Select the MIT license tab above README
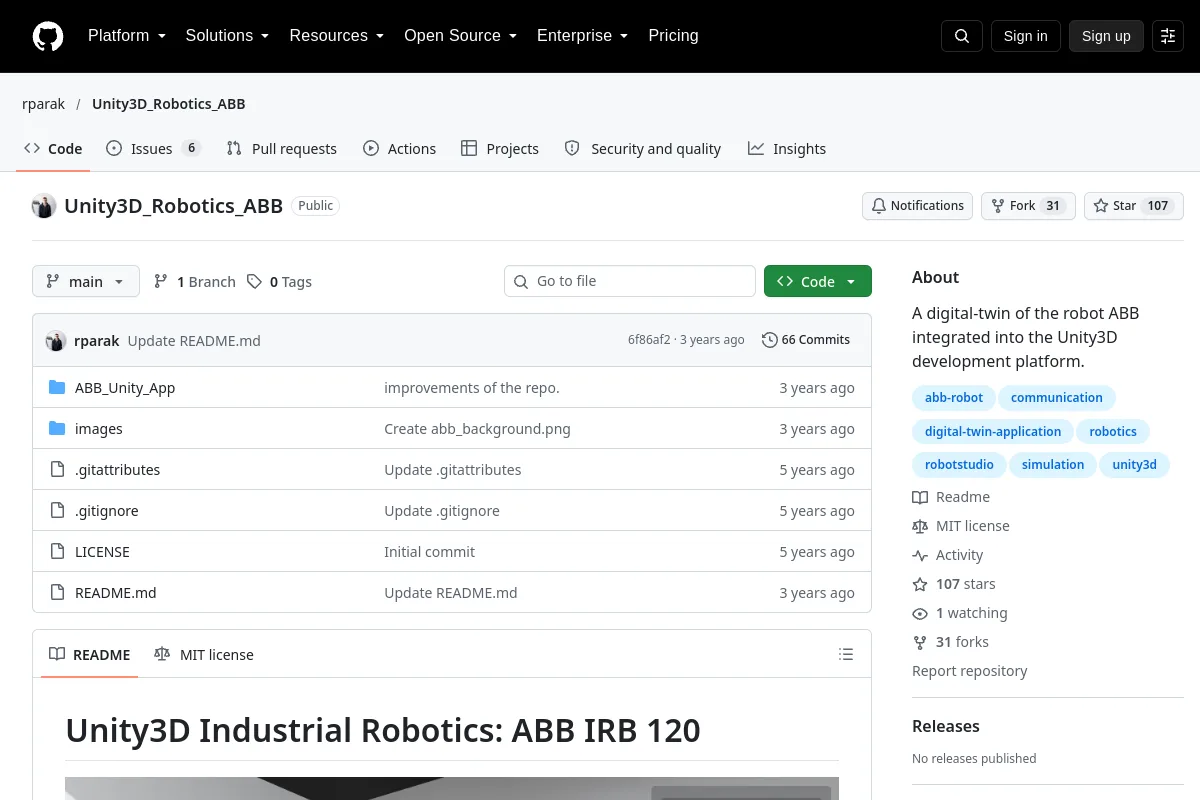 (x=204, y=655)
